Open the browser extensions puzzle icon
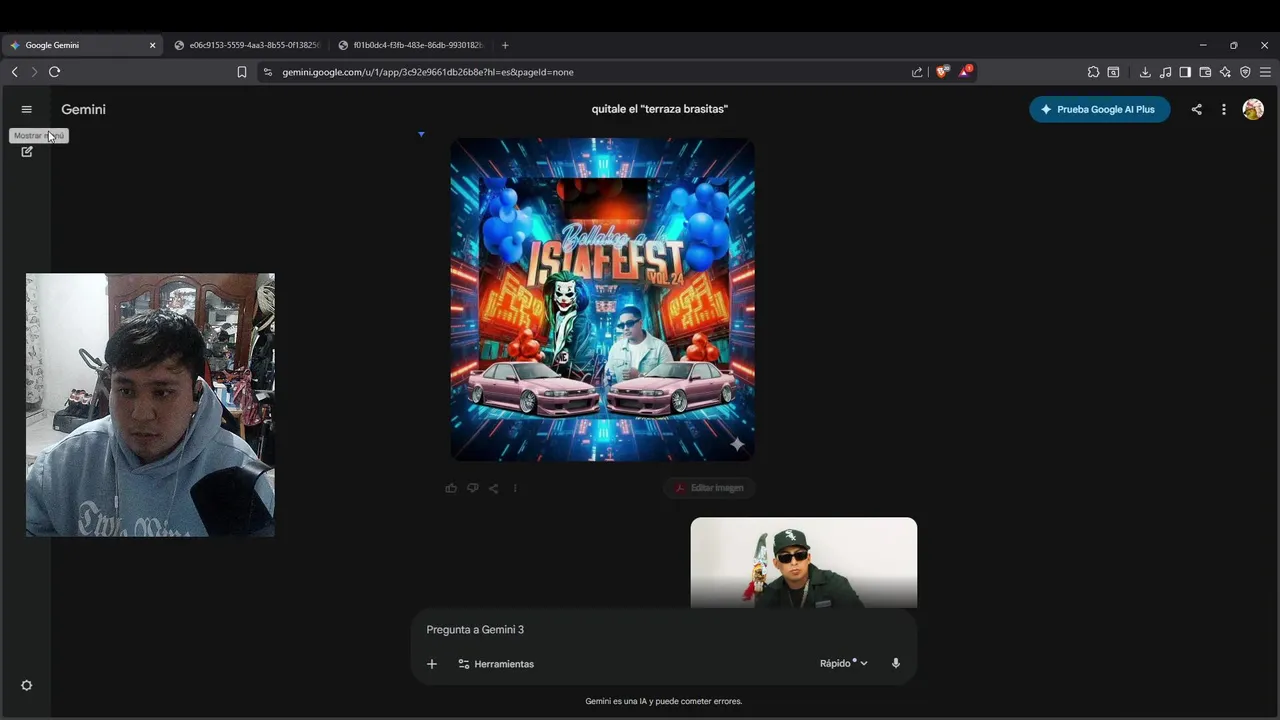The height and width of the screenshot is (720, 1280). tap(1093, 72)
